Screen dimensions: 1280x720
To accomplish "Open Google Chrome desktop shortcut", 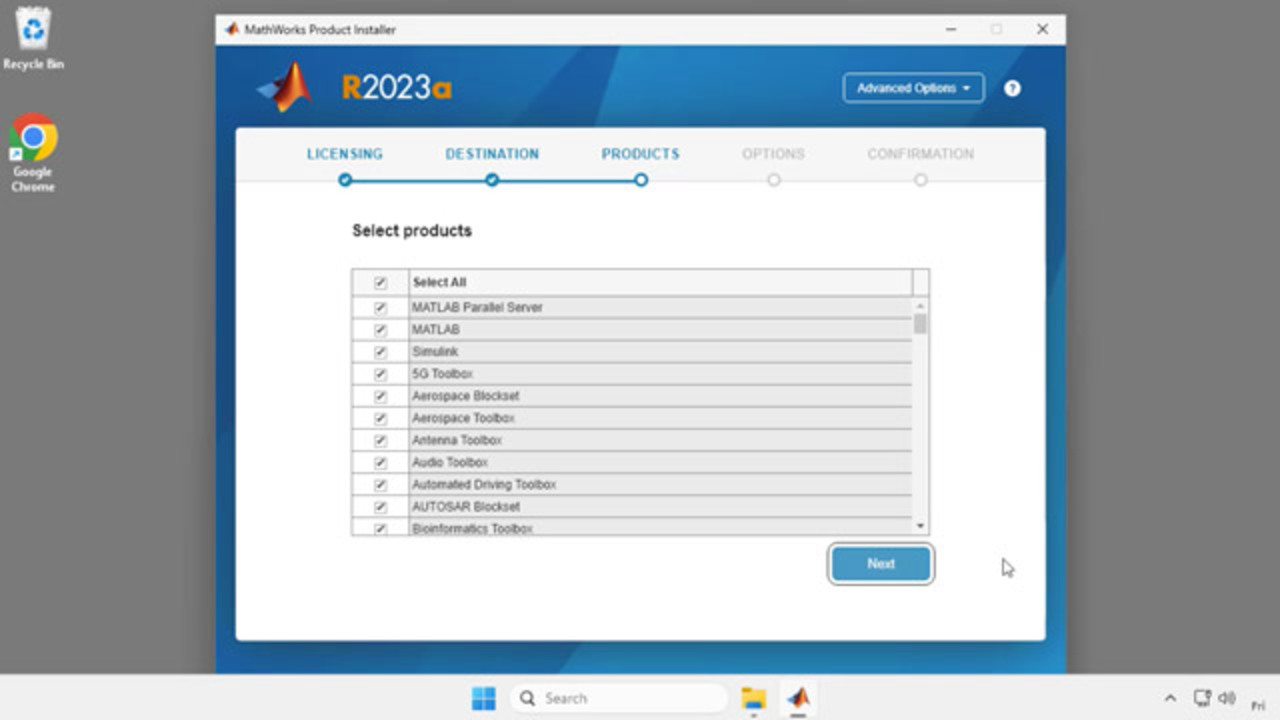I will [33, 140].
